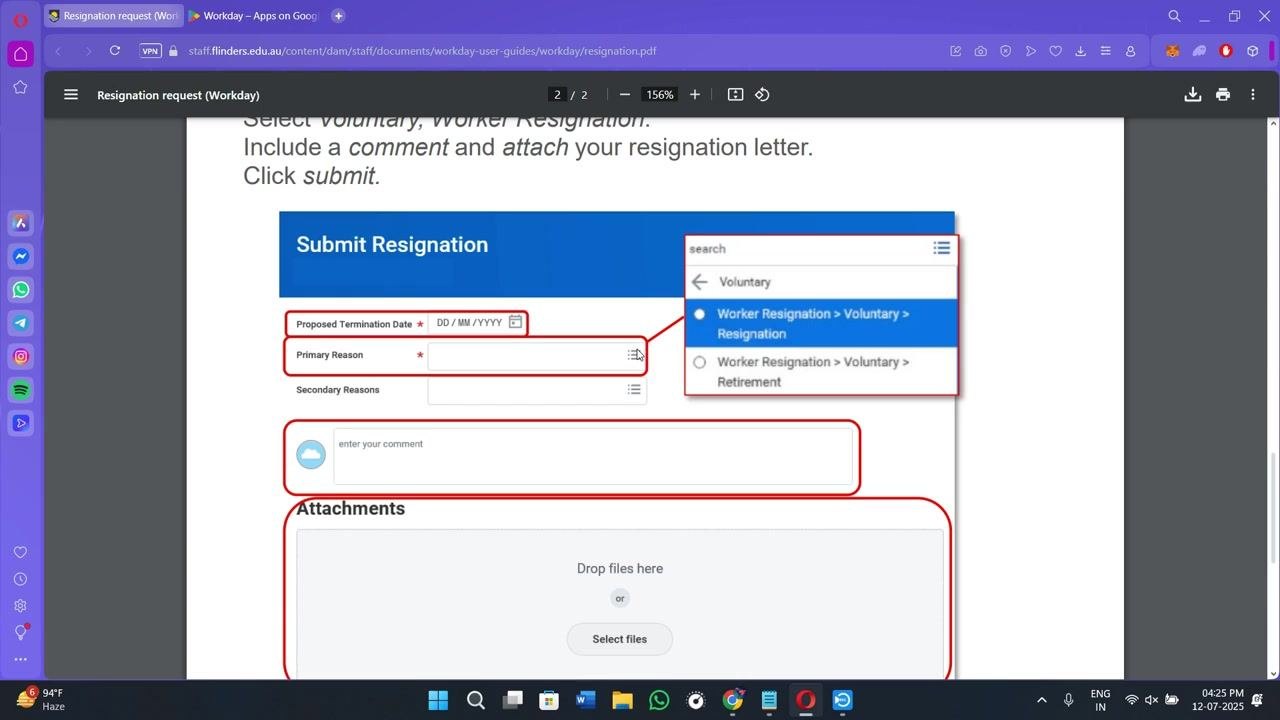The height and width of the screenshot is (720, 1280).
Task: Open WhatsApp in the Opera sidebar
Action: click(x=20, y=290)
